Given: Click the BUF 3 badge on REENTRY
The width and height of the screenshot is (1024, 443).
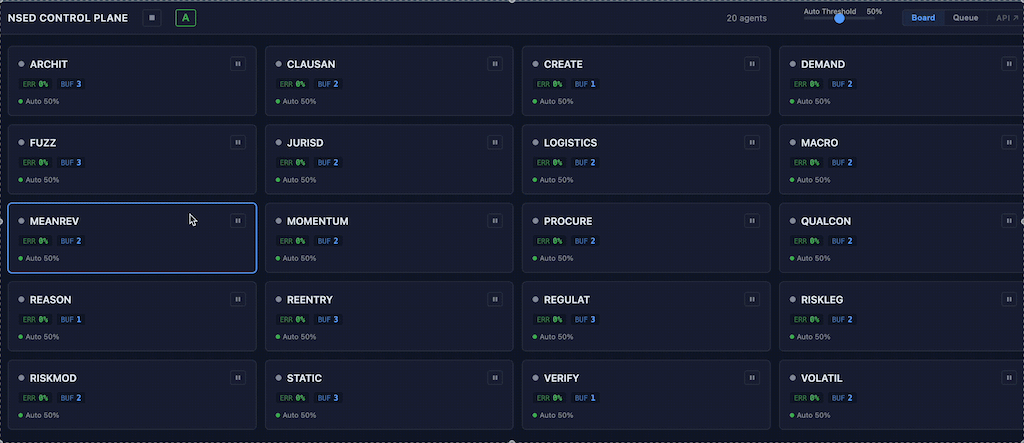Looking at the screenshot, I should (328, 320).
